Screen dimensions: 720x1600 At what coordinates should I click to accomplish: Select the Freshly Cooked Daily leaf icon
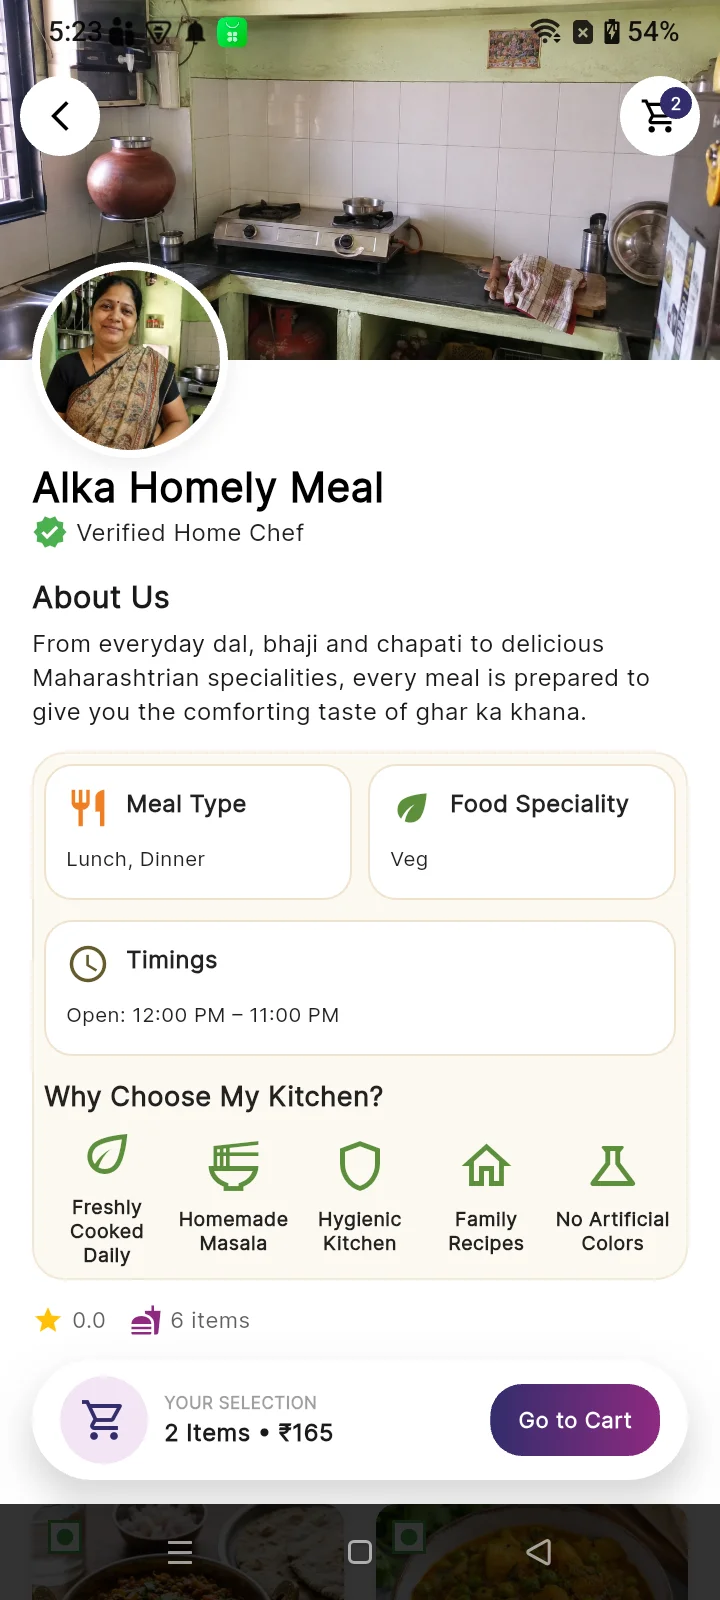click(x=107, y=1154)
